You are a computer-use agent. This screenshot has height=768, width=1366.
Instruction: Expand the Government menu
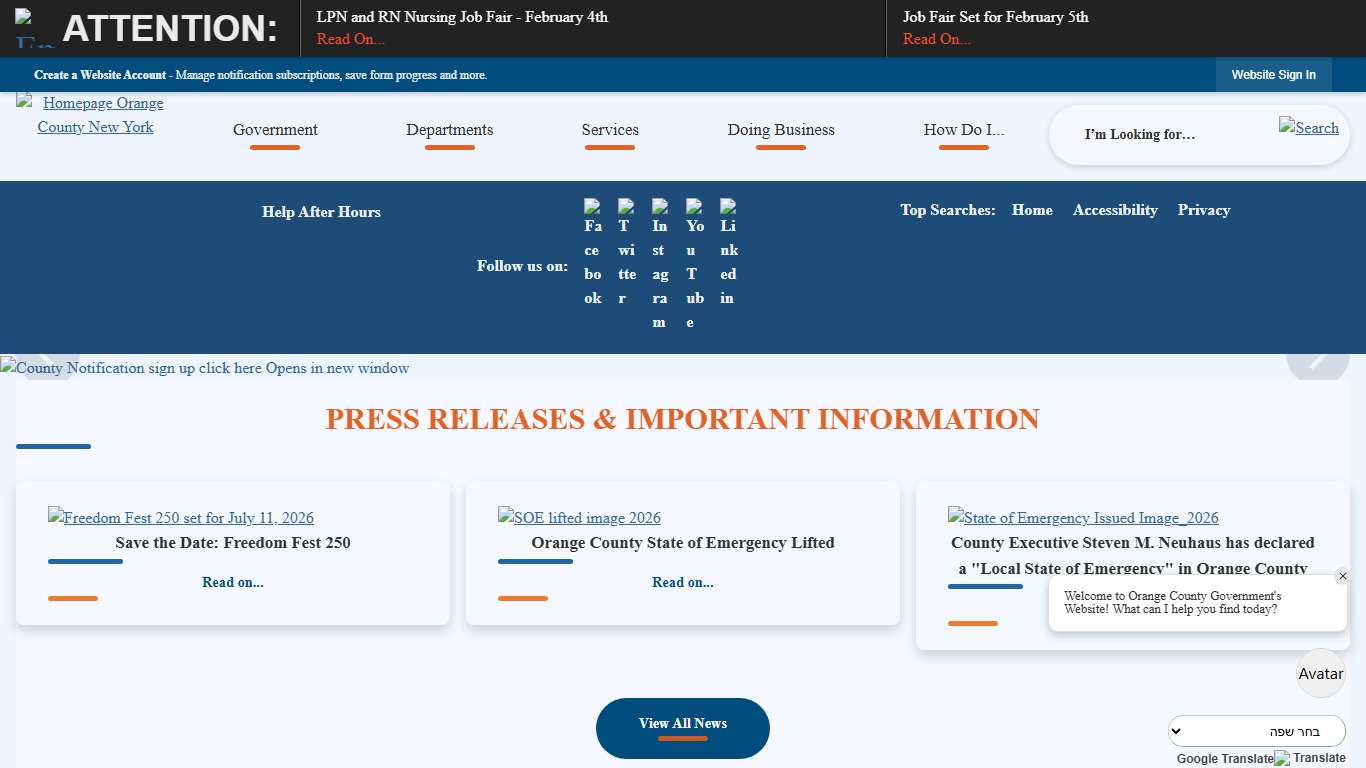(x=275, y=130)
